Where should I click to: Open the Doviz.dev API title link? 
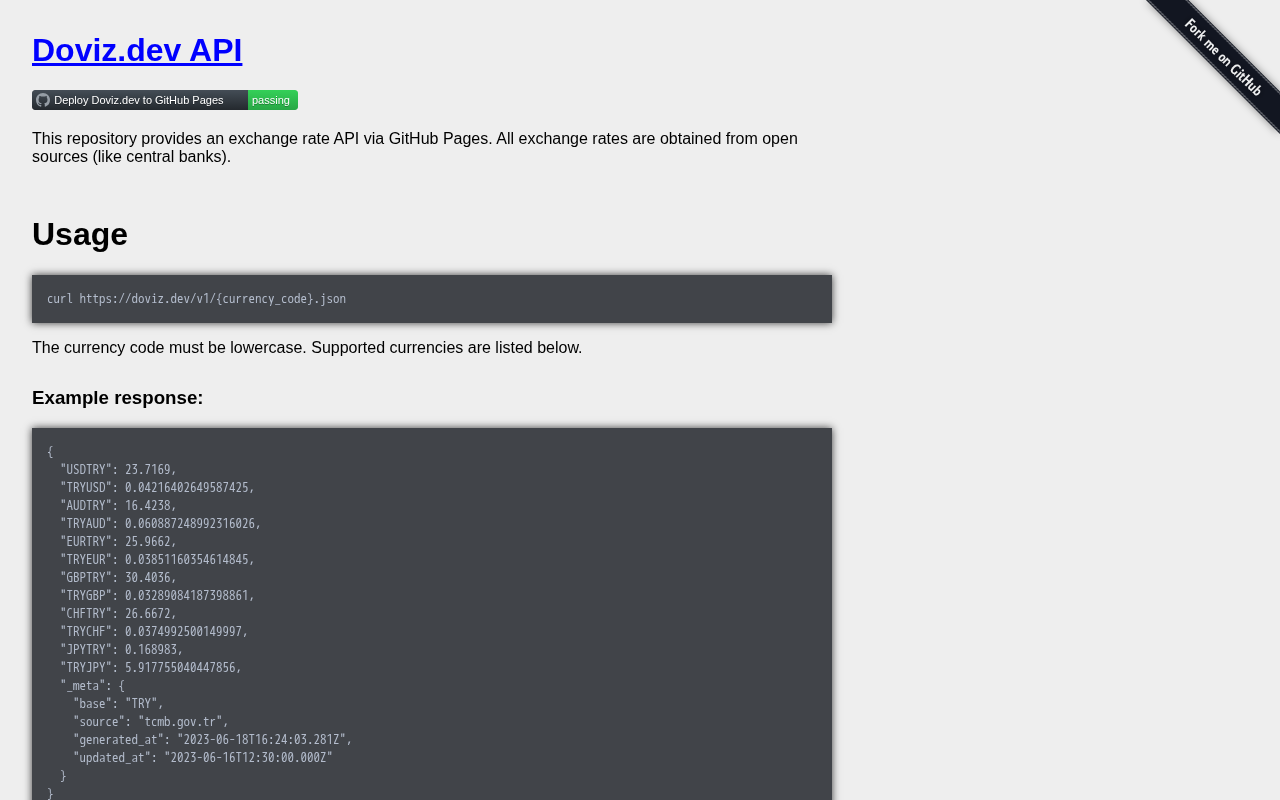click(137, 50)
